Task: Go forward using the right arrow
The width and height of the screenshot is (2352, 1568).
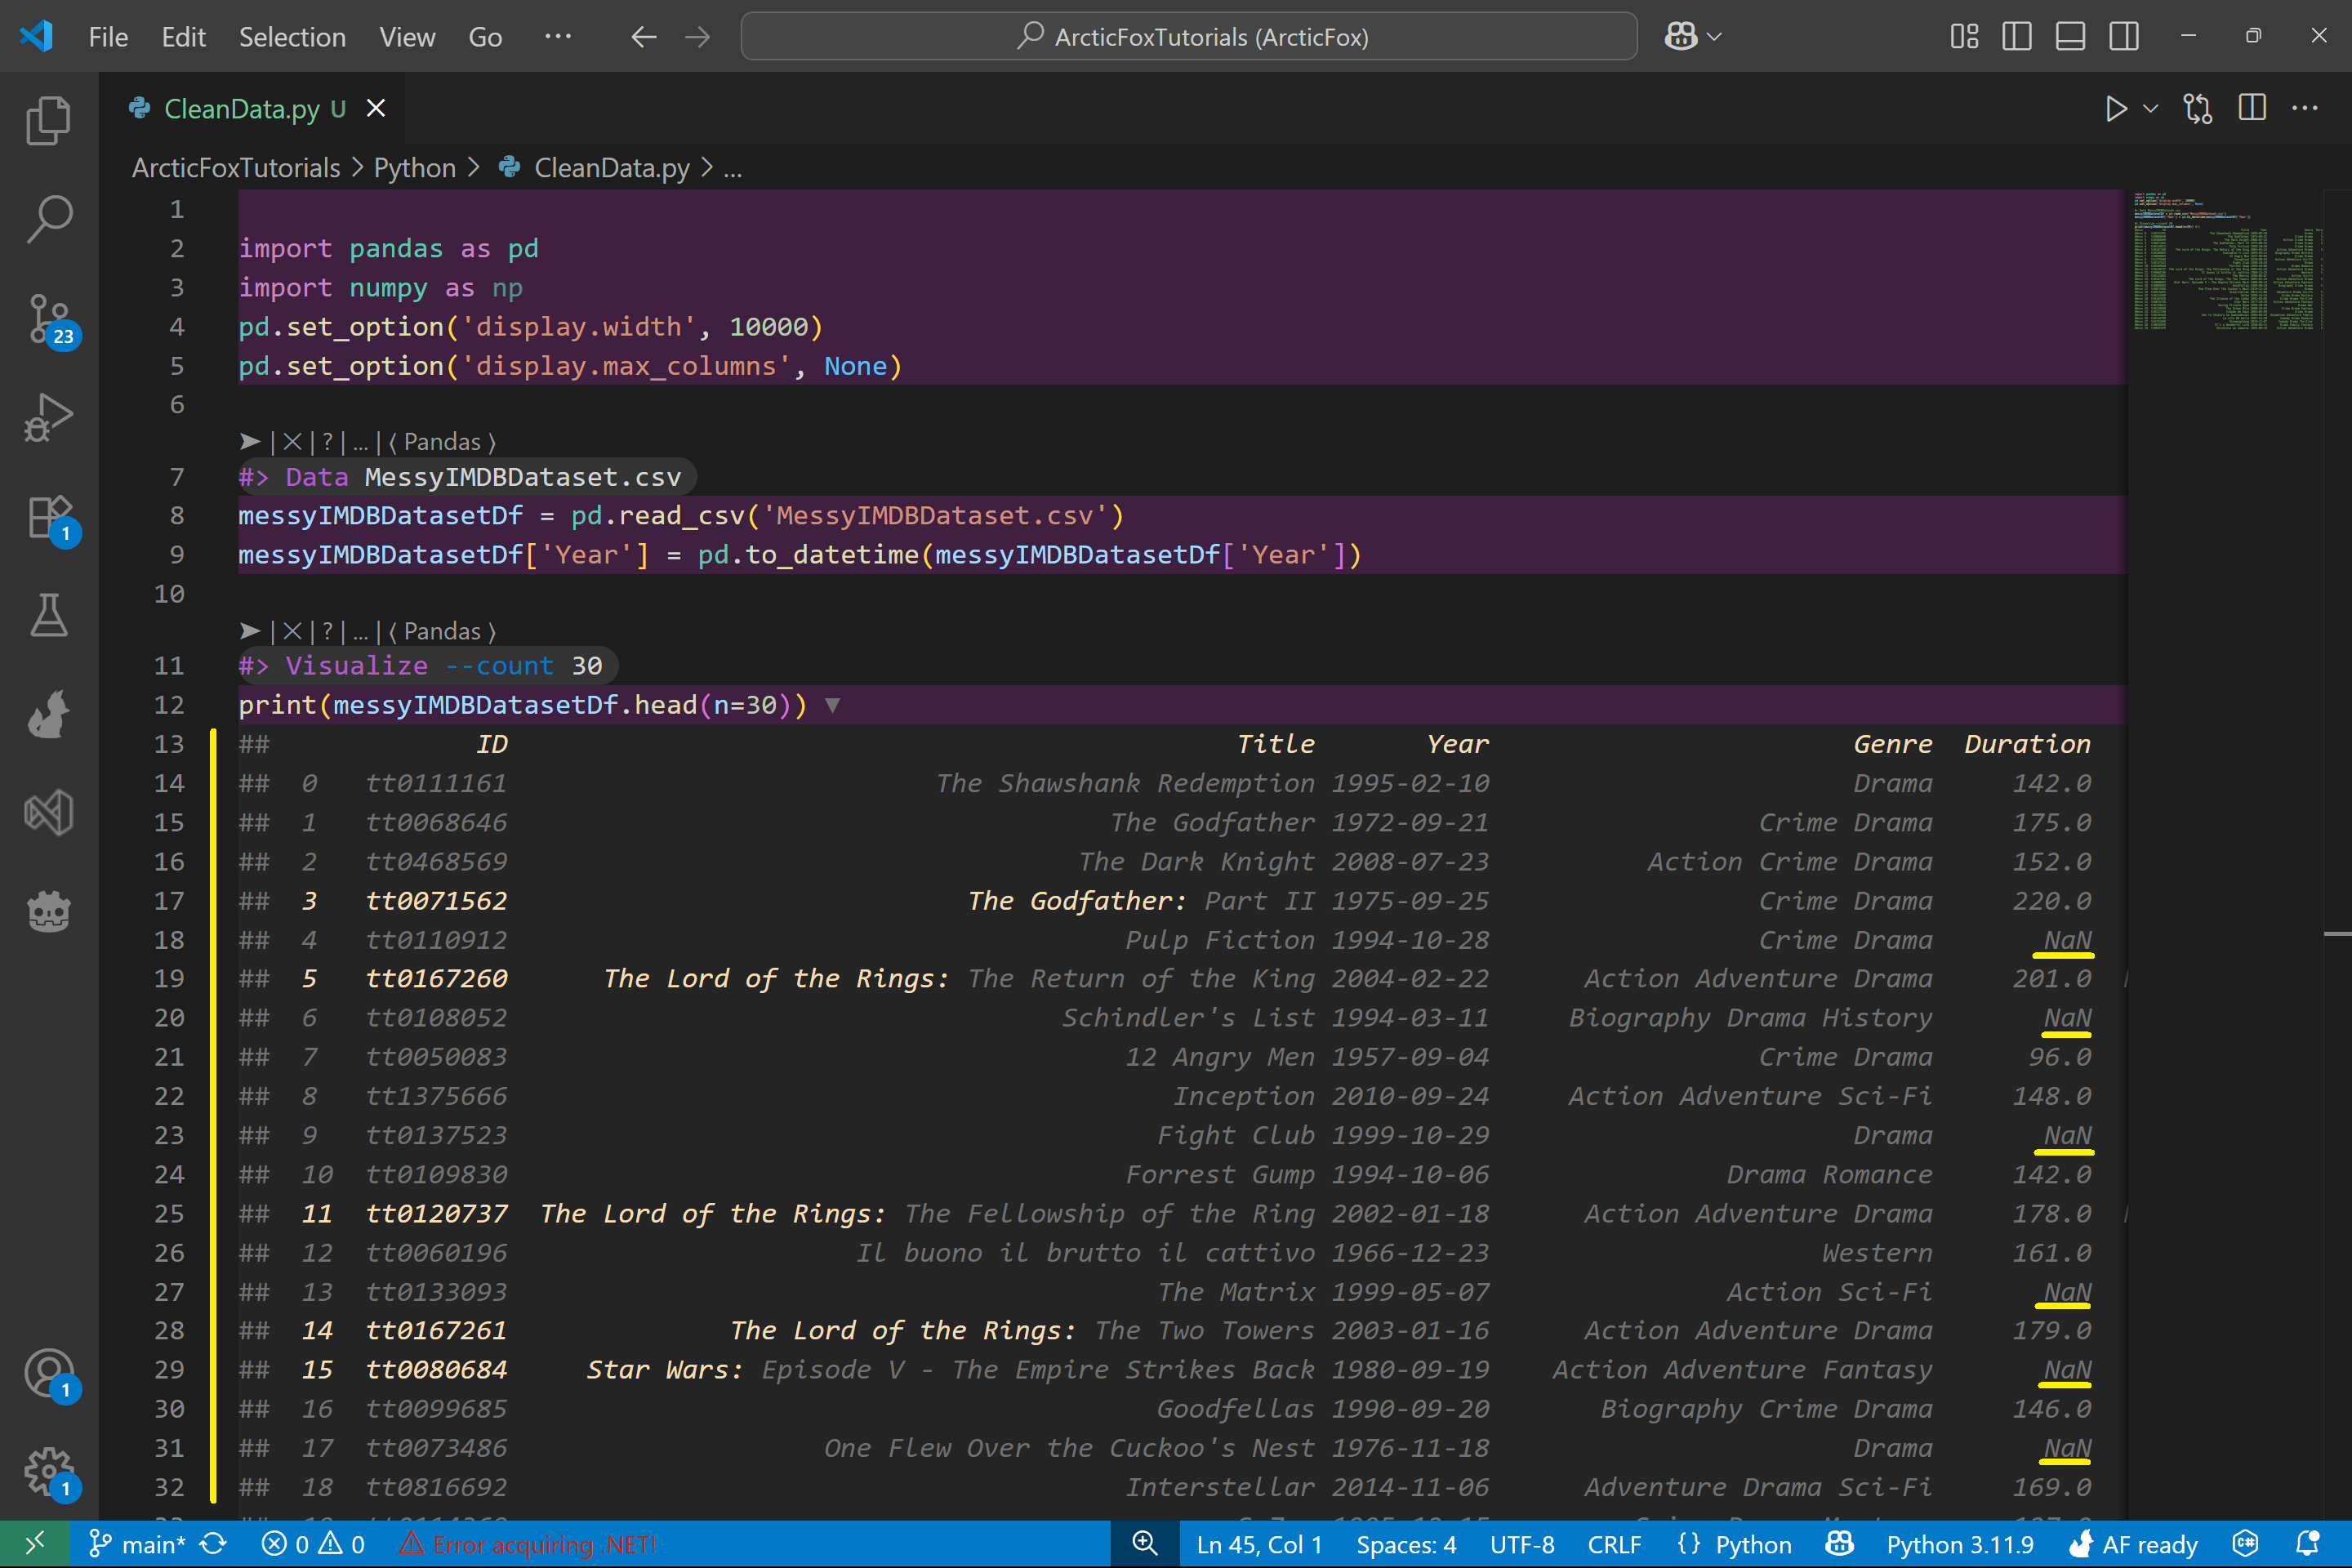Action: pyautogui.click(x=698, y=37)
